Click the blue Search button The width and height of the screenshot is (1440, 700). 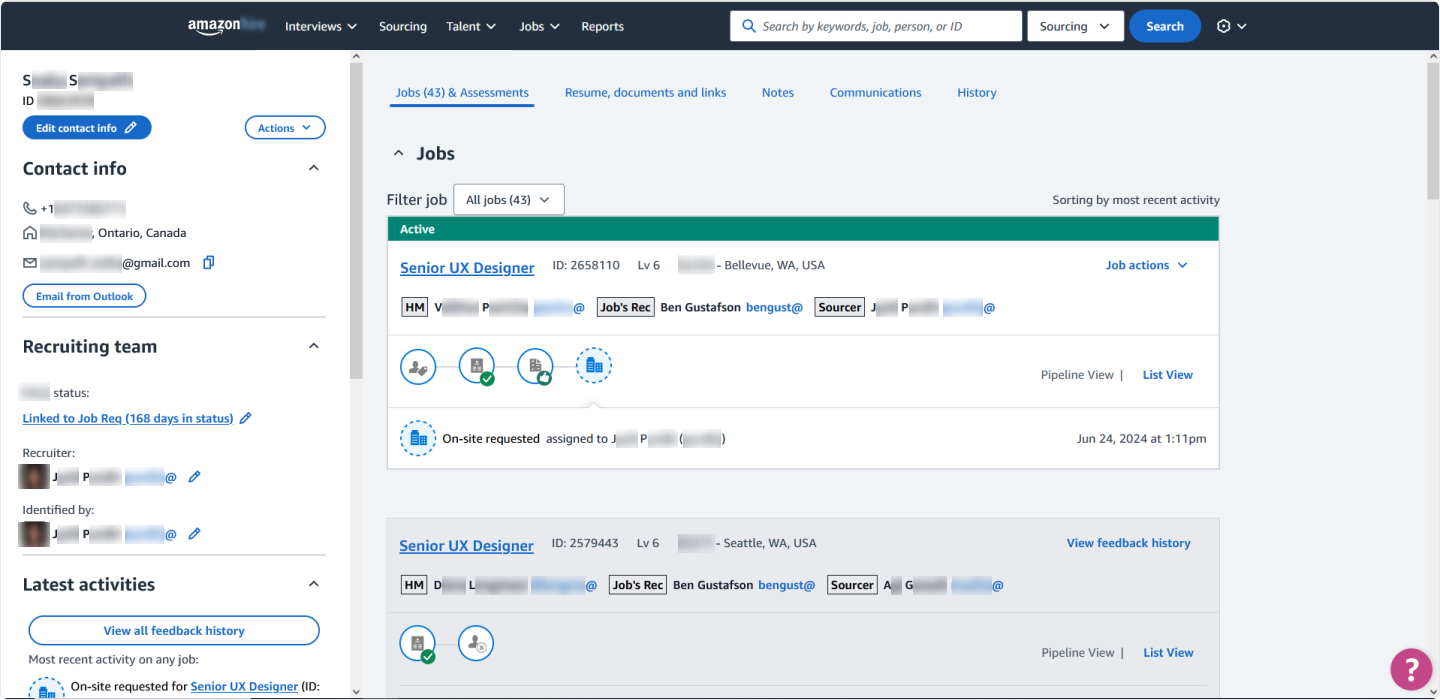[x=1165, y=26]
